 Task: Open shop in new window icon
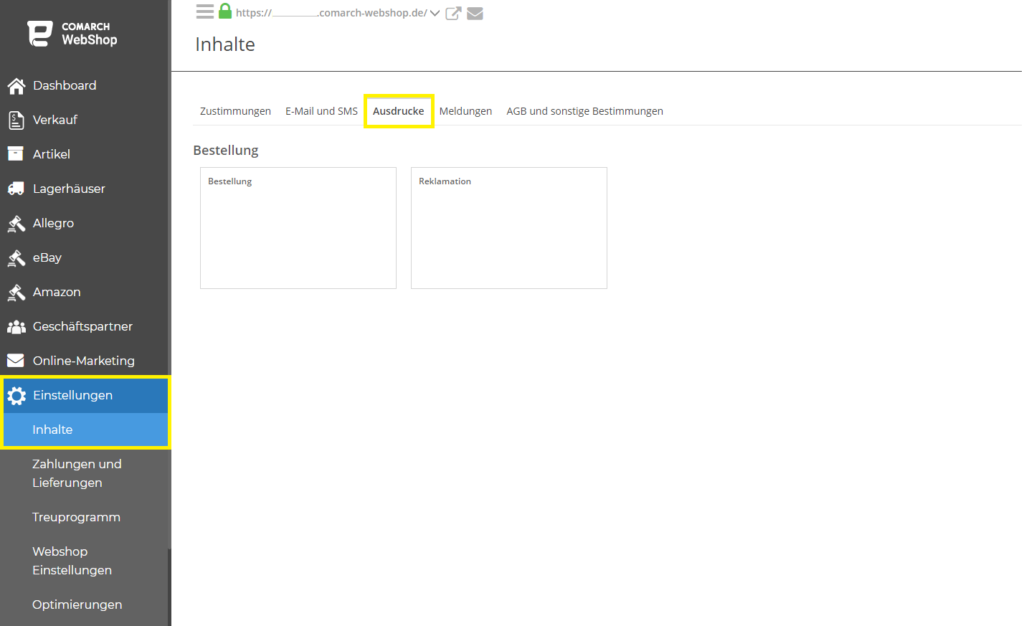pyautogui.click(x=453, y=13)
